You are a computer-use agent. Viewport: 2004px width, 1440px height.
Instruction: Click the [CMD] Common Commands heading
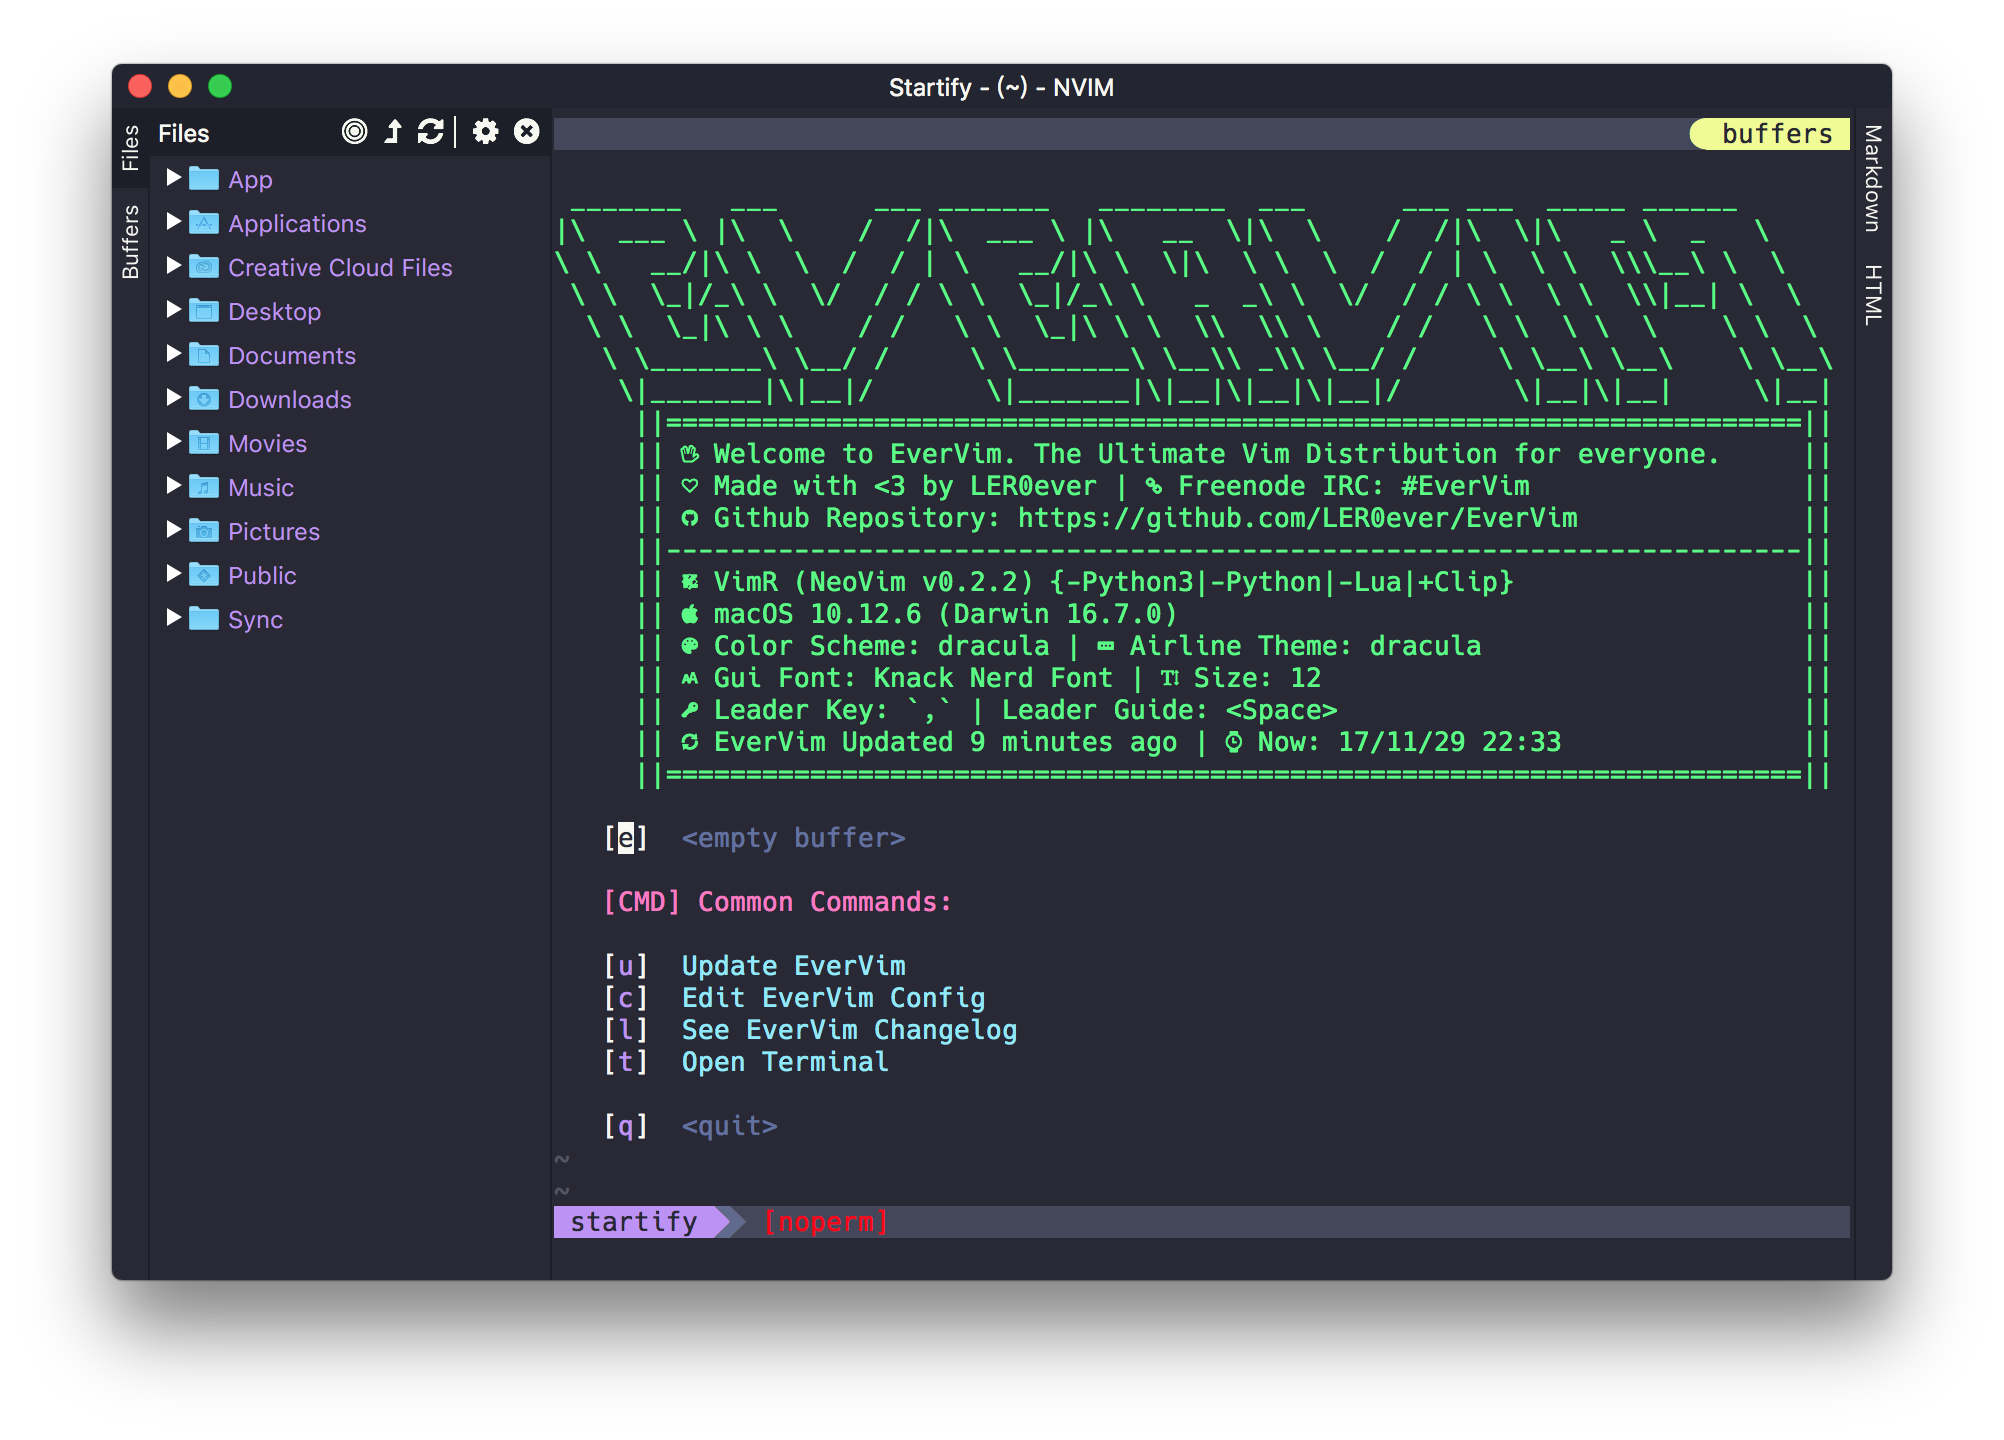click(x=777, y=902)
